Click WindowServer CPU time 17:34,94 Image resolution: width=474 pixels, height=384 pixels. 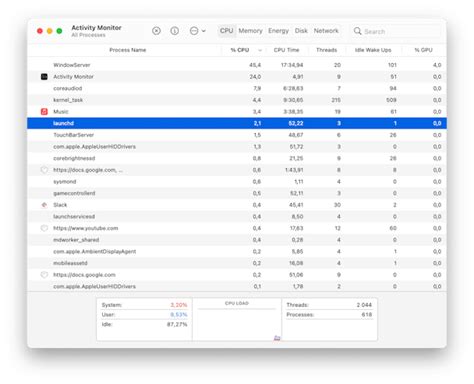click(292, 65)
